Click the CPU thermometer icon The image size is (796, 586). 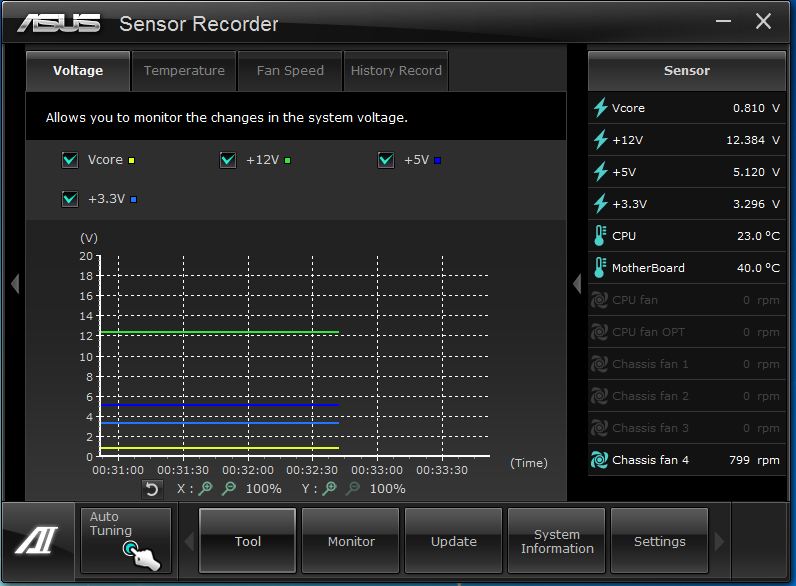coord(600,236)
